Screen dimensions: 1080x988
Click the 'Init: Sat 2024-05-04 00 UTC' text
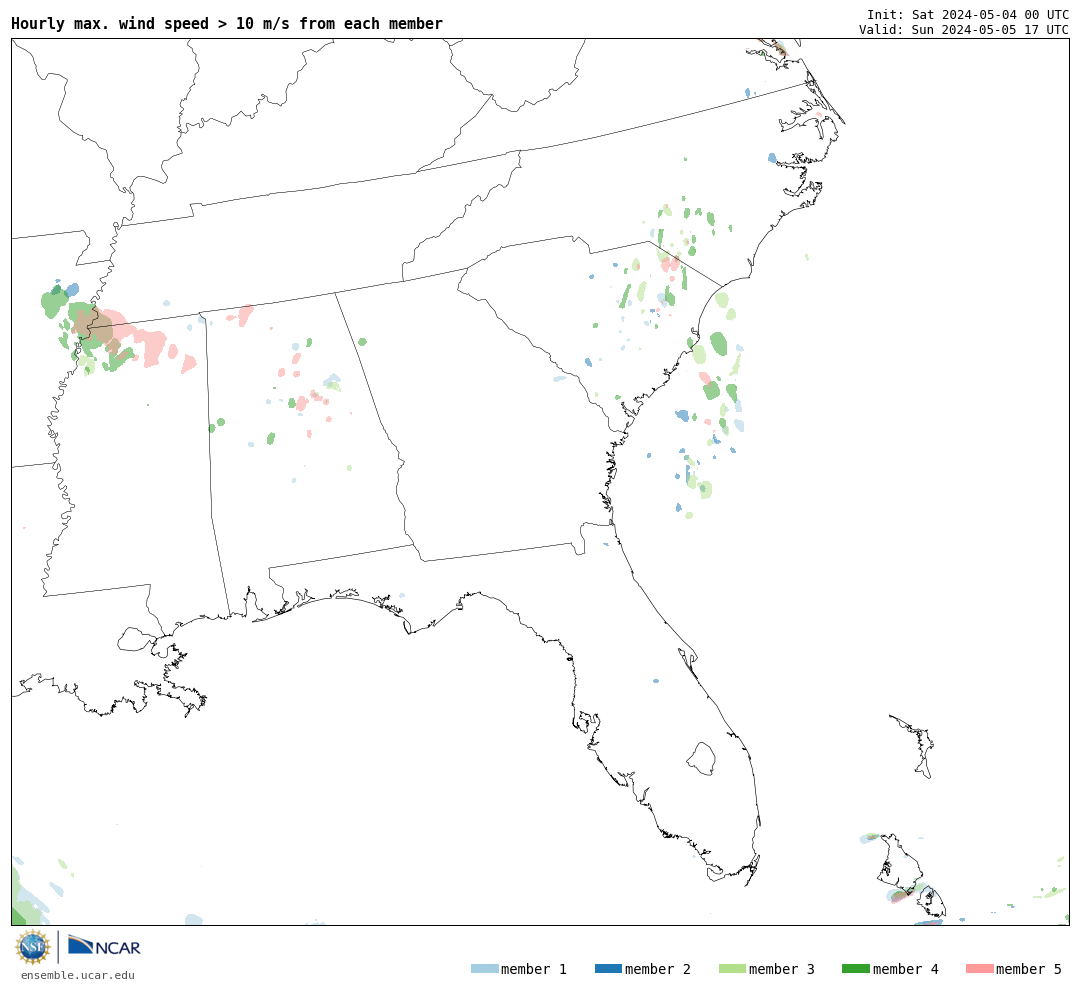[968, 14]
